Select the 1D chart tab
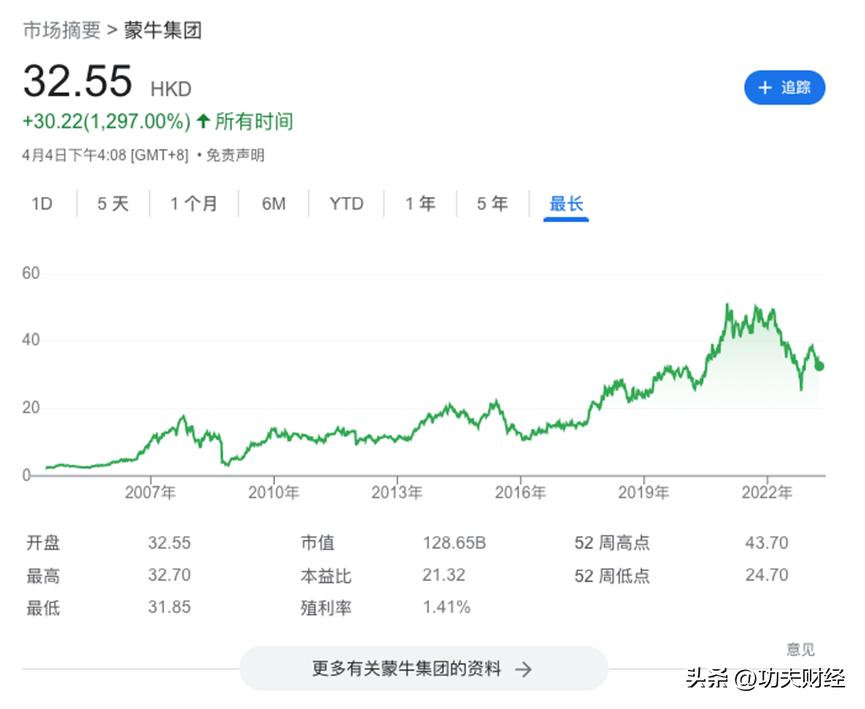This screenshot has height=709, width=865. coord(40,203)
